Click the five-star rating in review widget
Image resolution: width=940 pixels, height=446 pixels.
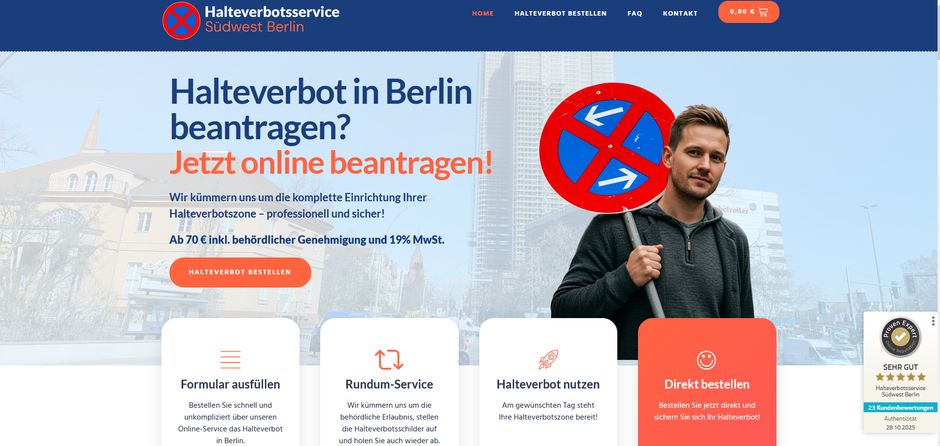(900, 377)
